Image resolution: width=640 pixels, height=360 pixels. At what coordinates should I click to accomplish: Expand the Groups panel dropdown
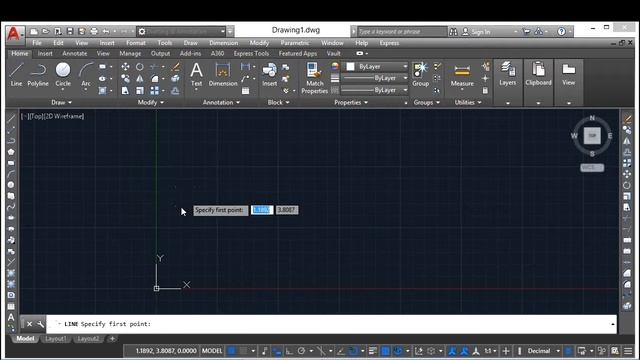[427, 102]
